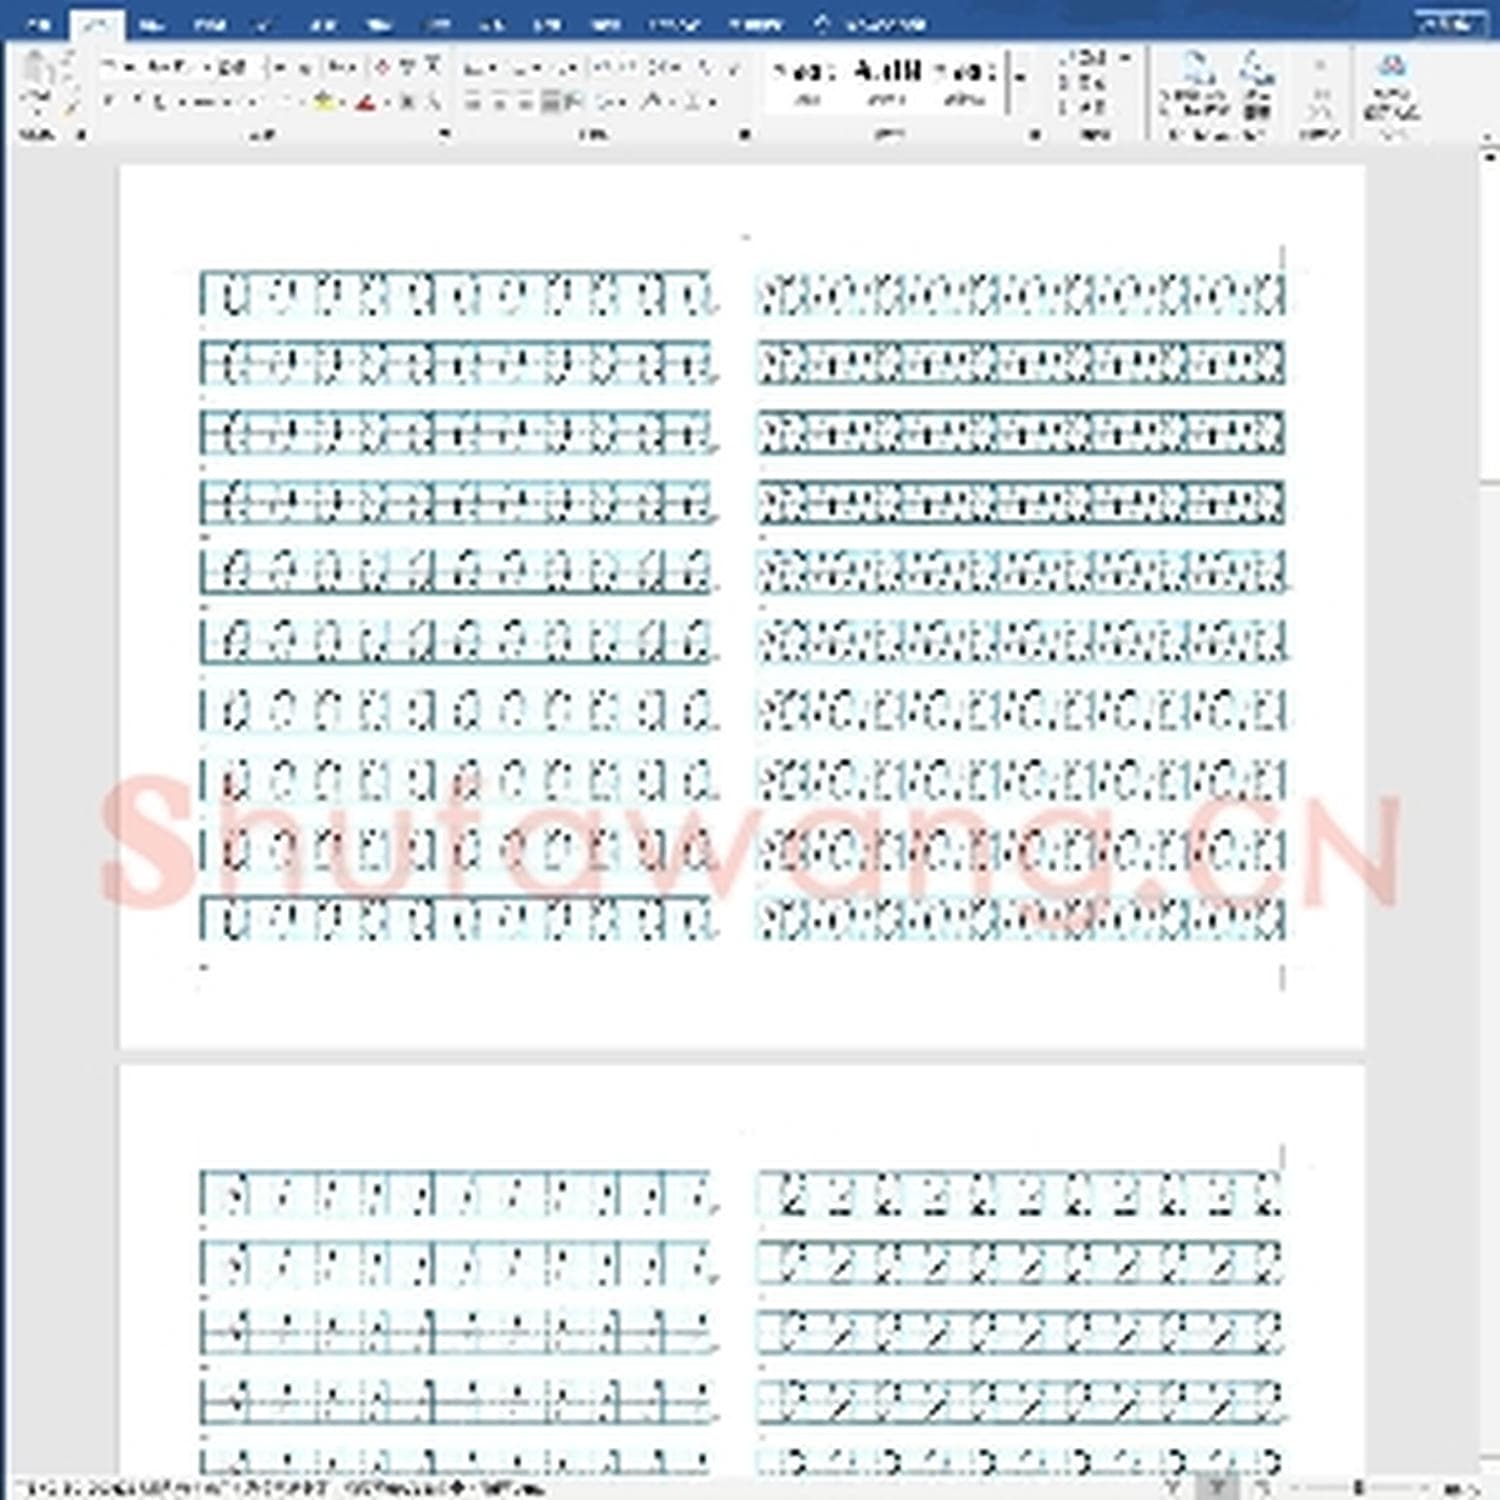
Task: Click the Change Case Aa icon
Action: point(344,68)
